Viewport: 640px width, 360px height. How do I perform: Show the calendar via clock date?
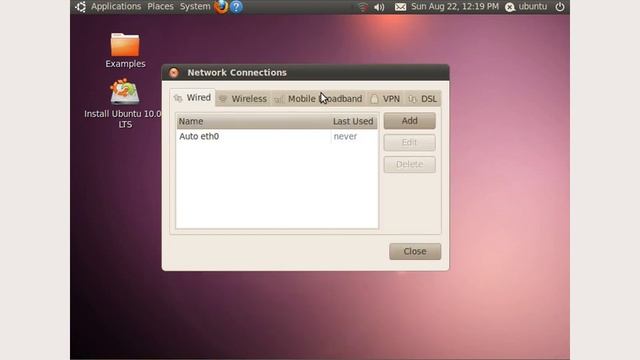(455, 7)
